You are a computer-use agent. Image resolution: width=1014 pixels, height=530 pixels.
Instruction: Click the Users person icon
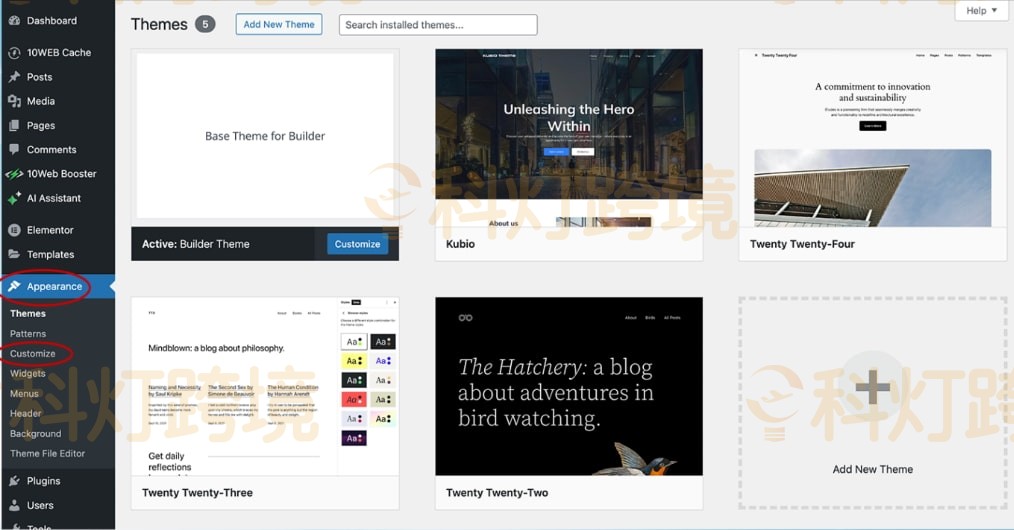(14, 506)
